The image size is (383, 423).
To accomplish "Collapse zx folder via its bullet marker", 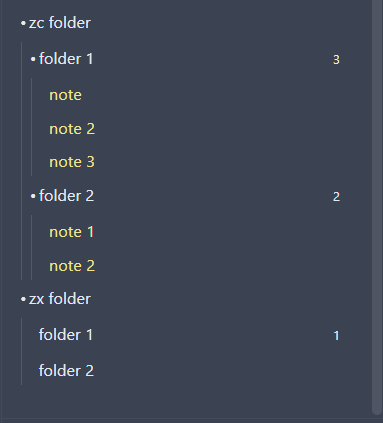I will click(23, 299).
